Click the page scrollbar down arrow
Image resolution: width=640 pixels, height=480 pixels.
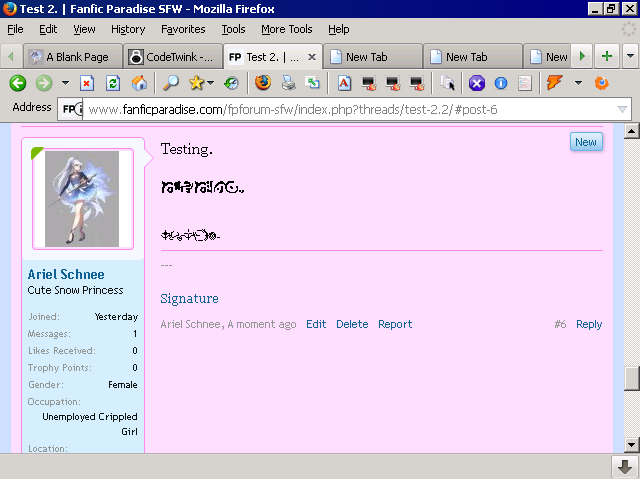(631, 445)
